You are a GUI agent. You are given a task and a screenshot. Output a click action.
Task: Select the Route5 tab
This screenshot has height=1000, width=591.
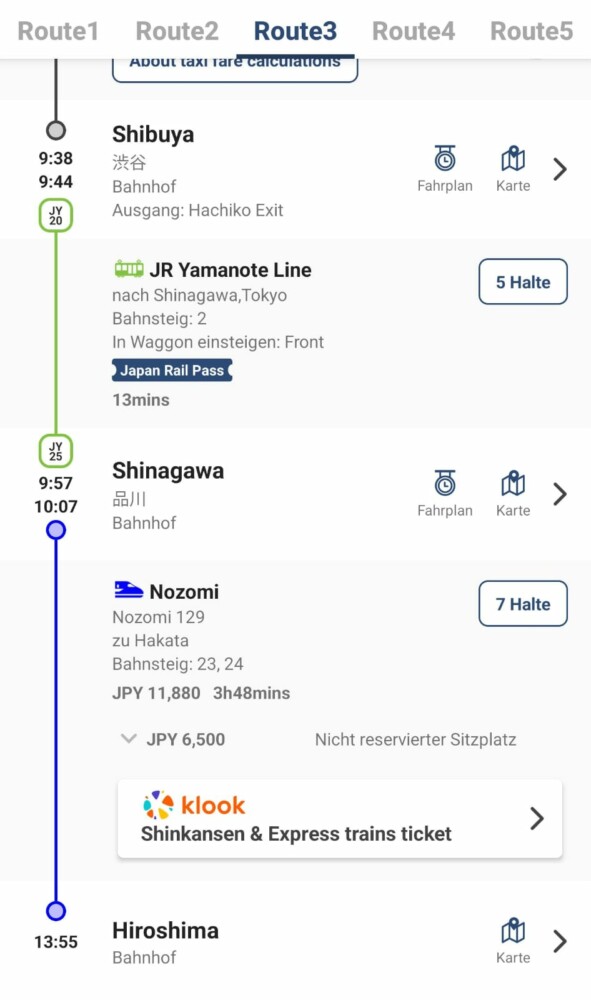(x=531, y=31)
